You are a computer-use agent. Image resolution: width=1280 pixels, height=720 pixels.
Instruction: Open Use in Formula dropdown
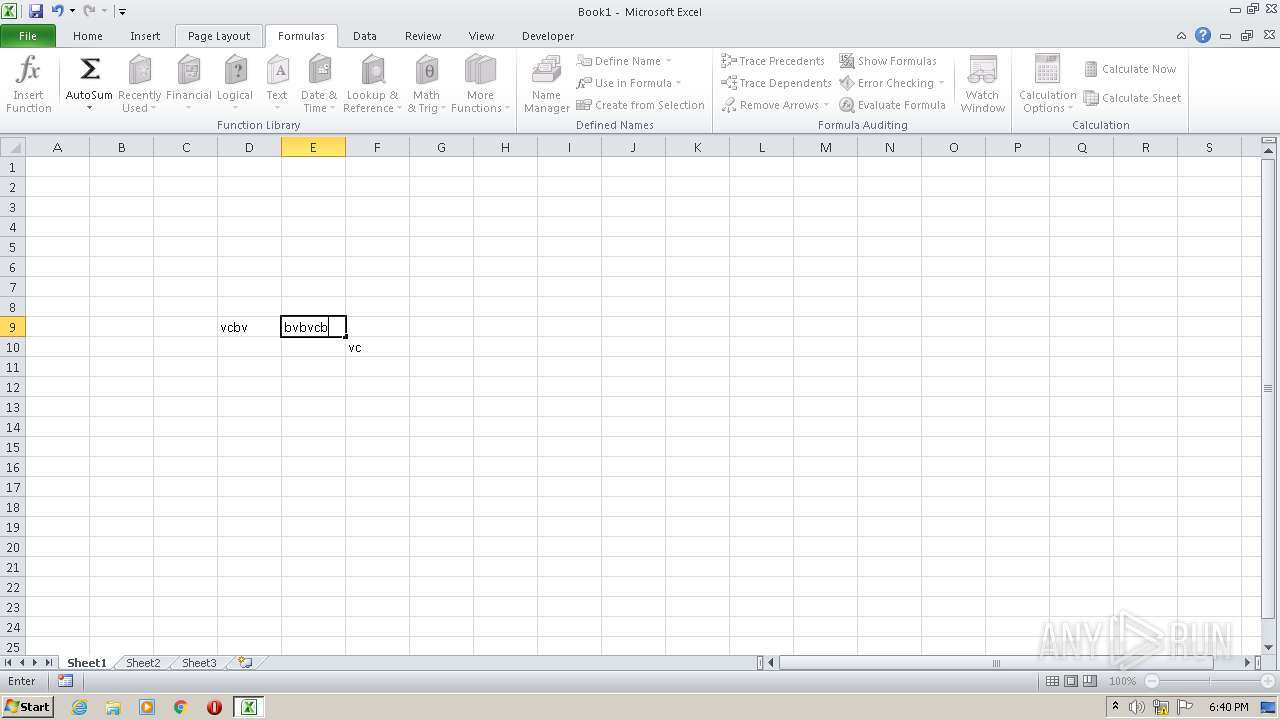pyautogui.click(x=629, y=83)
